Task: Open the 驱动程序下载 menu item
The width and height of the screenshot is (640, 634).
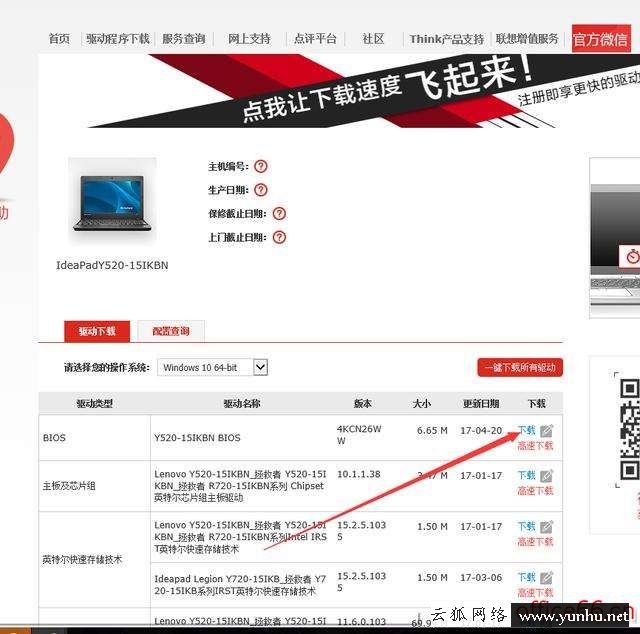Action: pyautogui.click(x=118, y=39)
